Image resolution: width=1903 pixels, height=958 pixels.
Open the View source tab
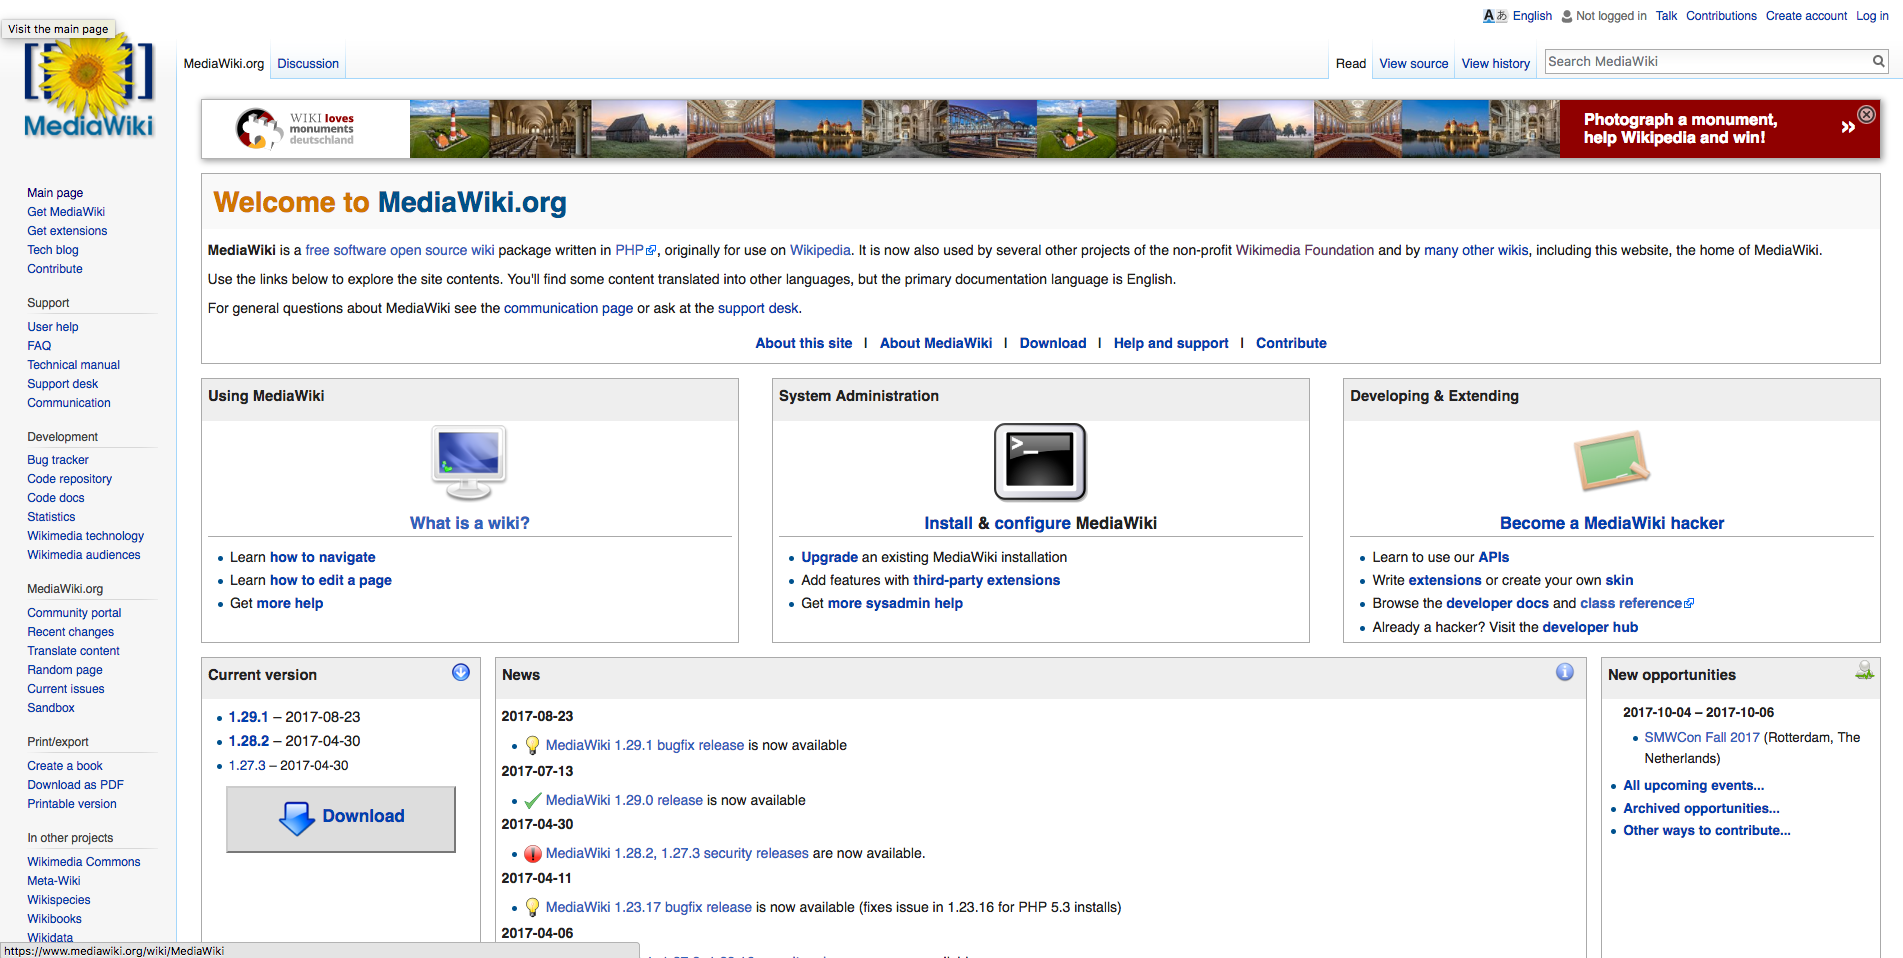[1413, 64]
